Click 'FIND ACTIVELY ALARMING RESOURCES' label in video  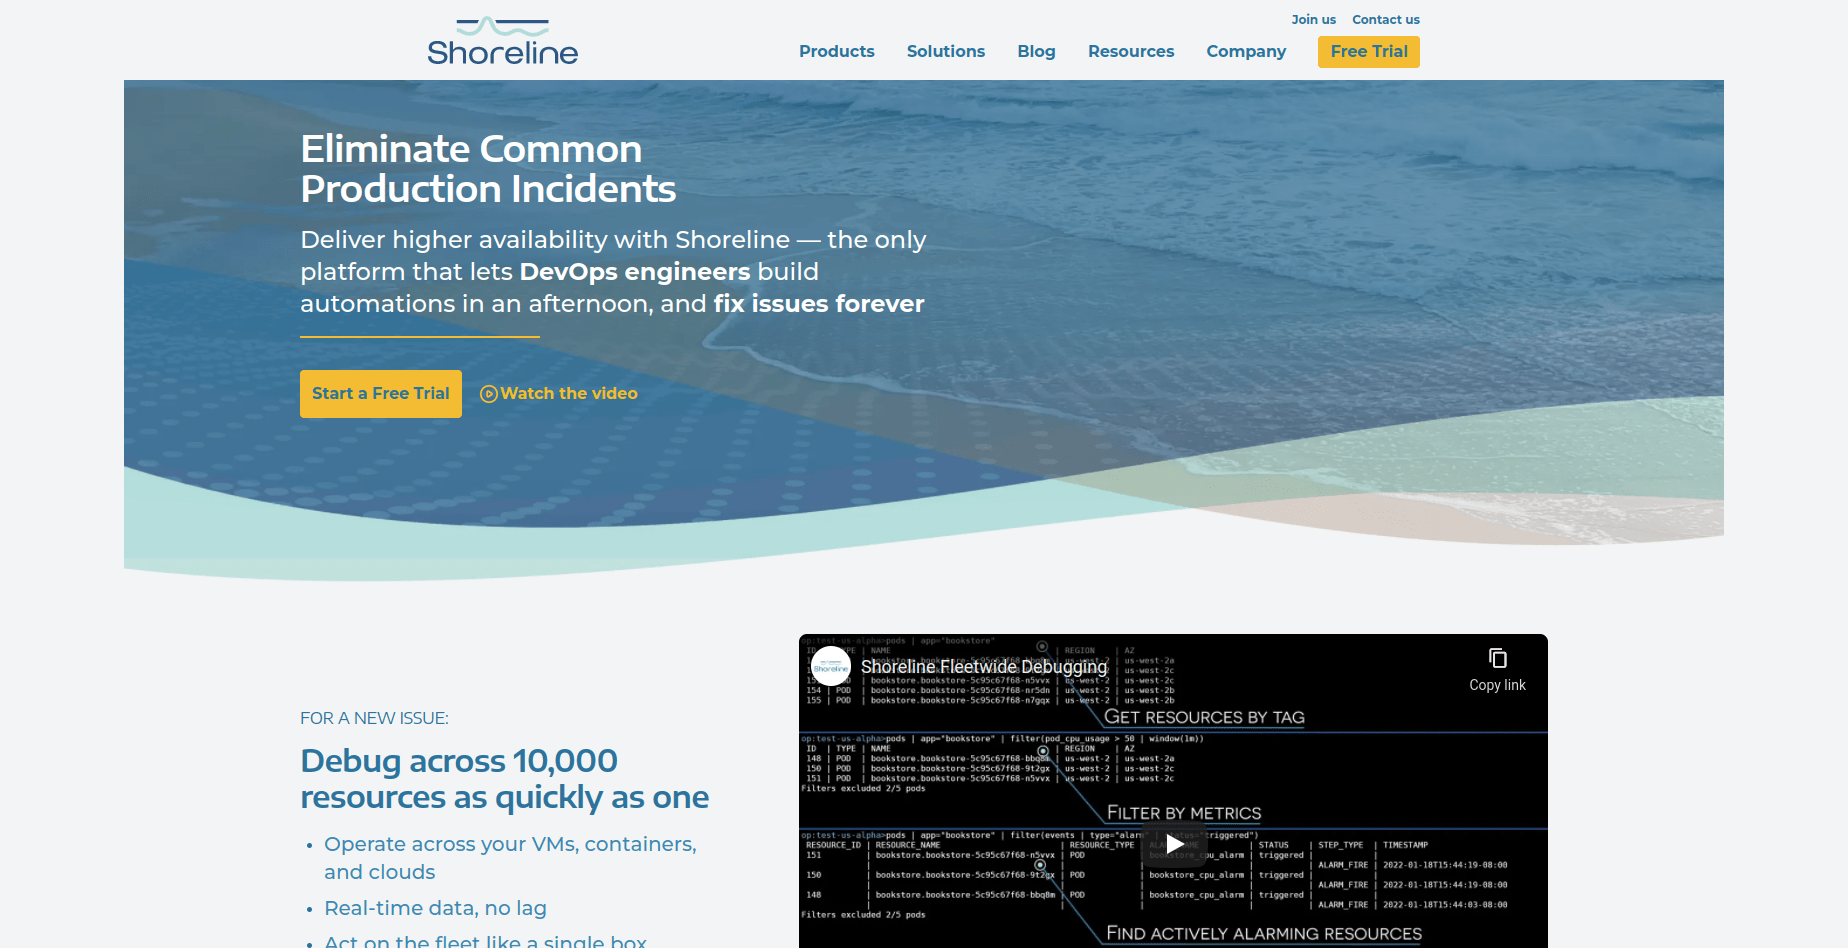pos(1264,933)
